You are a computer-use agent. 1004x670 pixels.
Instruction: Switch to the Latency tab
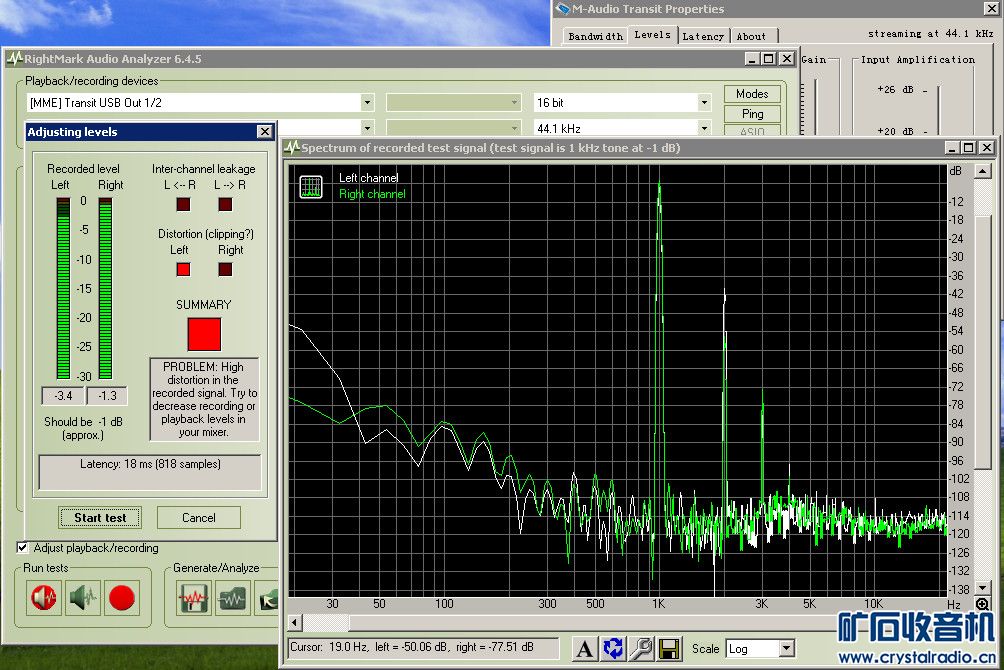[702, 36]
